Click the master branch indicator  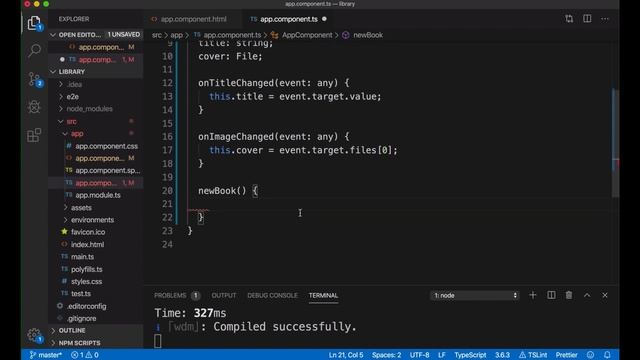tap(45, 355)
